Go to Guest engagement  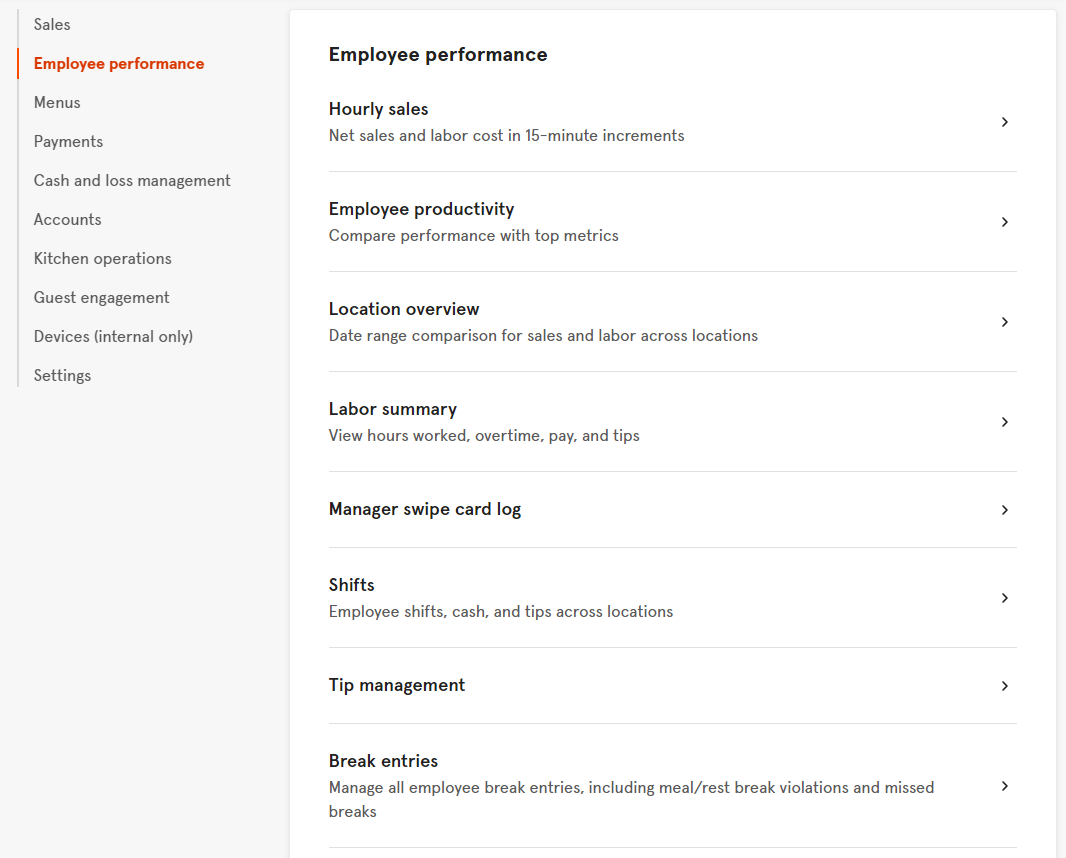click(x=102, y=297)
